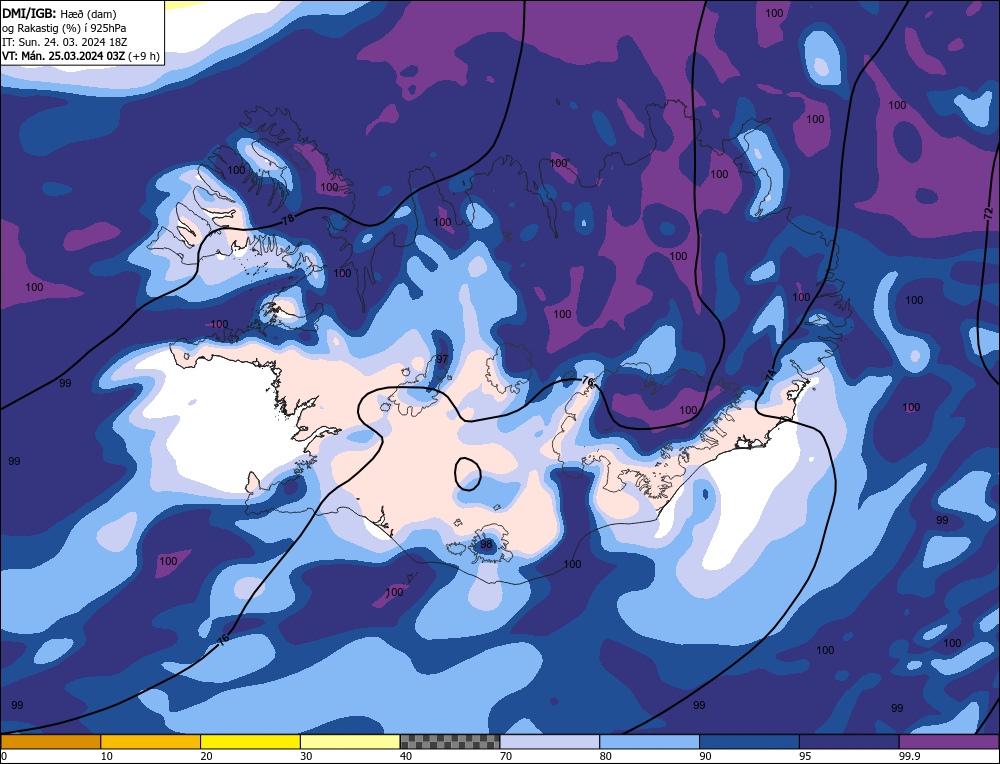1000x764 pixels.
Task: Click the legend scale label '90'
Action: point(705,756)
